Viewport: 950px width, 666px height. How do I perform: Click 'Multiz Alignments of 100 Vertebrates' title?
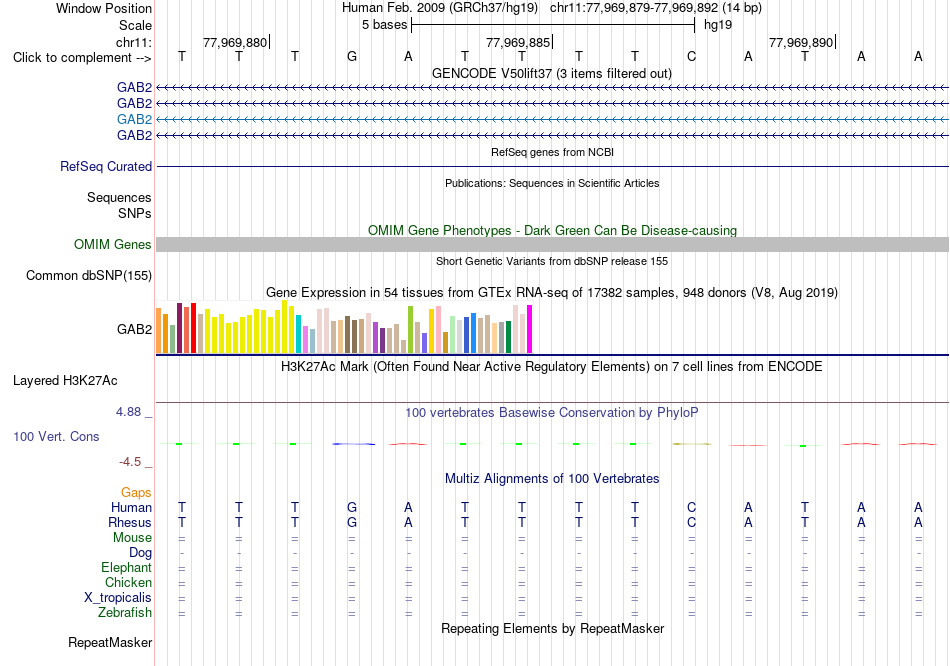552,479
